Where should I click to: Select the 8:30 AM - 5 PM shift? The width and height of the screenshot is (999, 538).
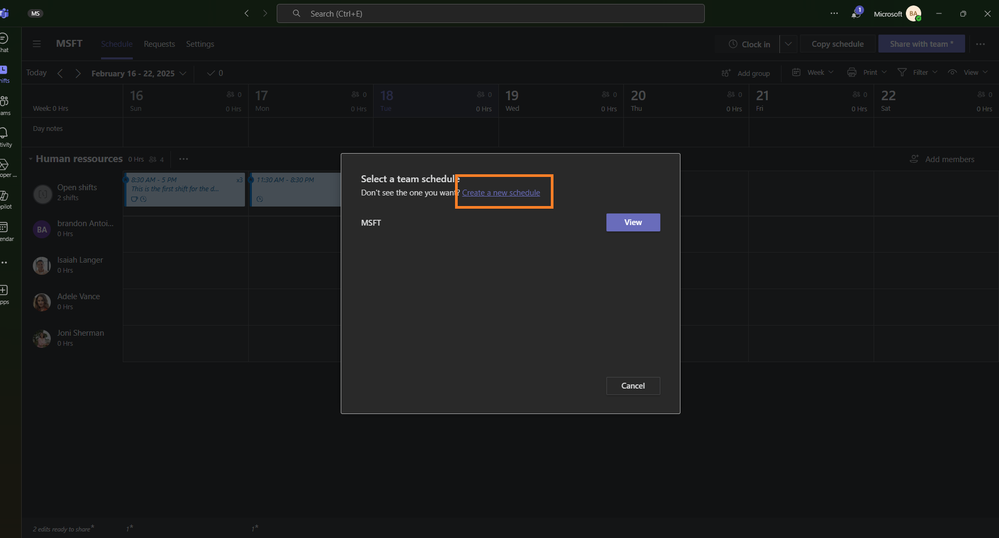pyautogui.click(x=185, y=189)
